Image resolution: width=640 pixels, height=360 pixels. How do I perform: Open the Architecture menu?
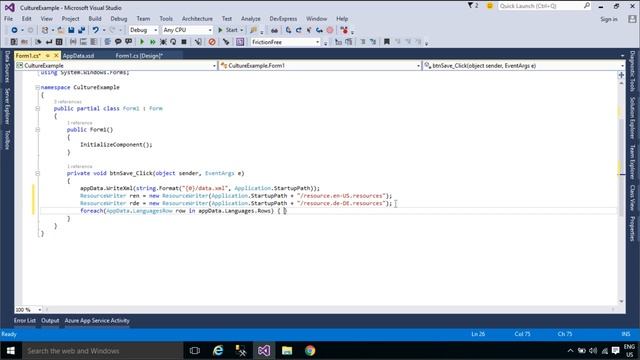coord(197,19)
